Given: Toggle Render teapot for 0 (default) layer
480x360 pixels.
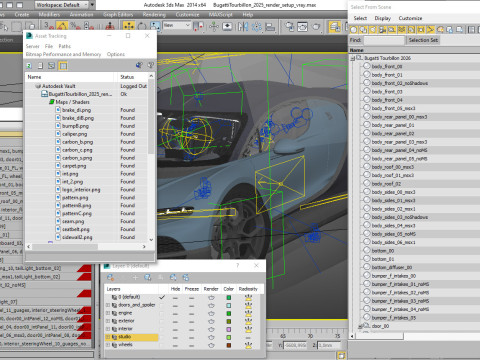Looking at the screenshot, I should pos(211,297).
